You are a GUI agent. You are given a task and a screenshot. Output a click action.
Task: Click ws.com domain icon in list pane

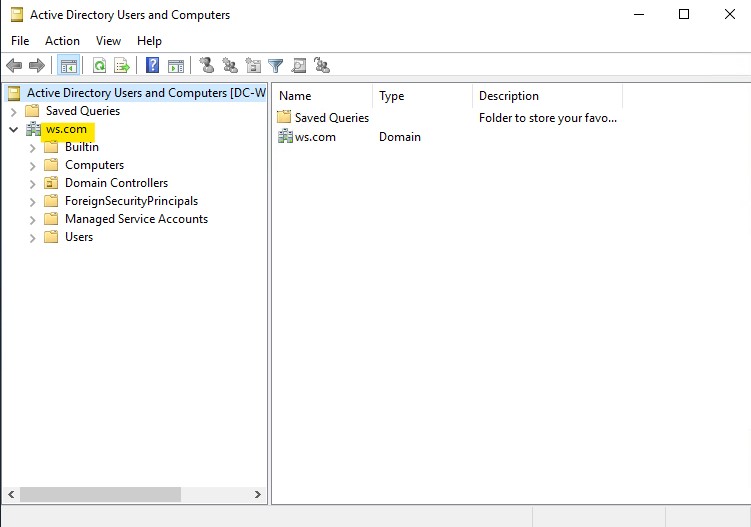coord(285,137)
